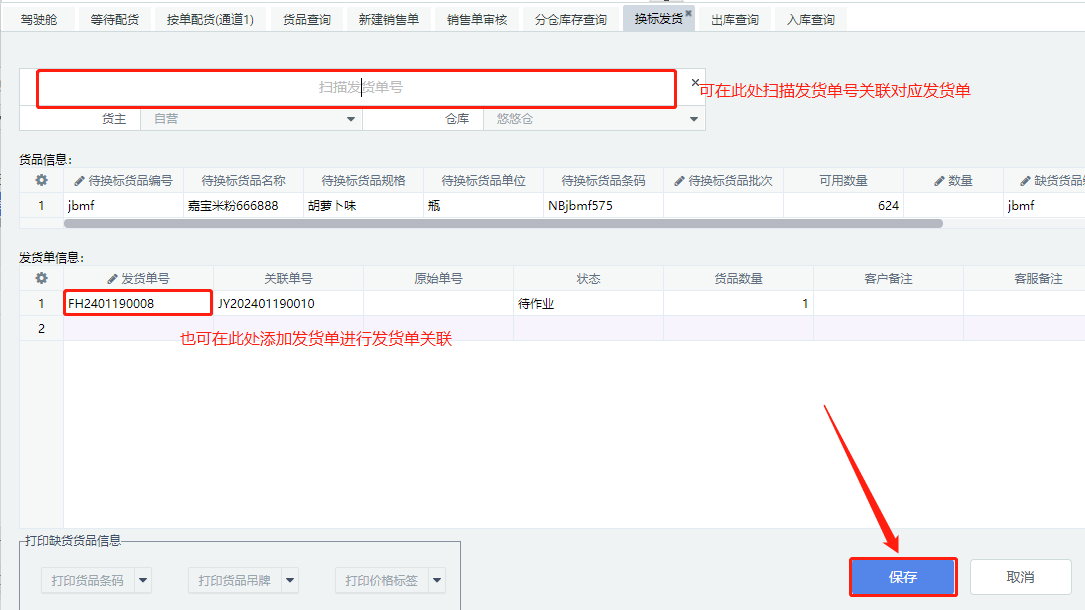This screenshot has width=1085, height=610.
Task: Switch to the 货品查询 tab
Action: [306, 20]
